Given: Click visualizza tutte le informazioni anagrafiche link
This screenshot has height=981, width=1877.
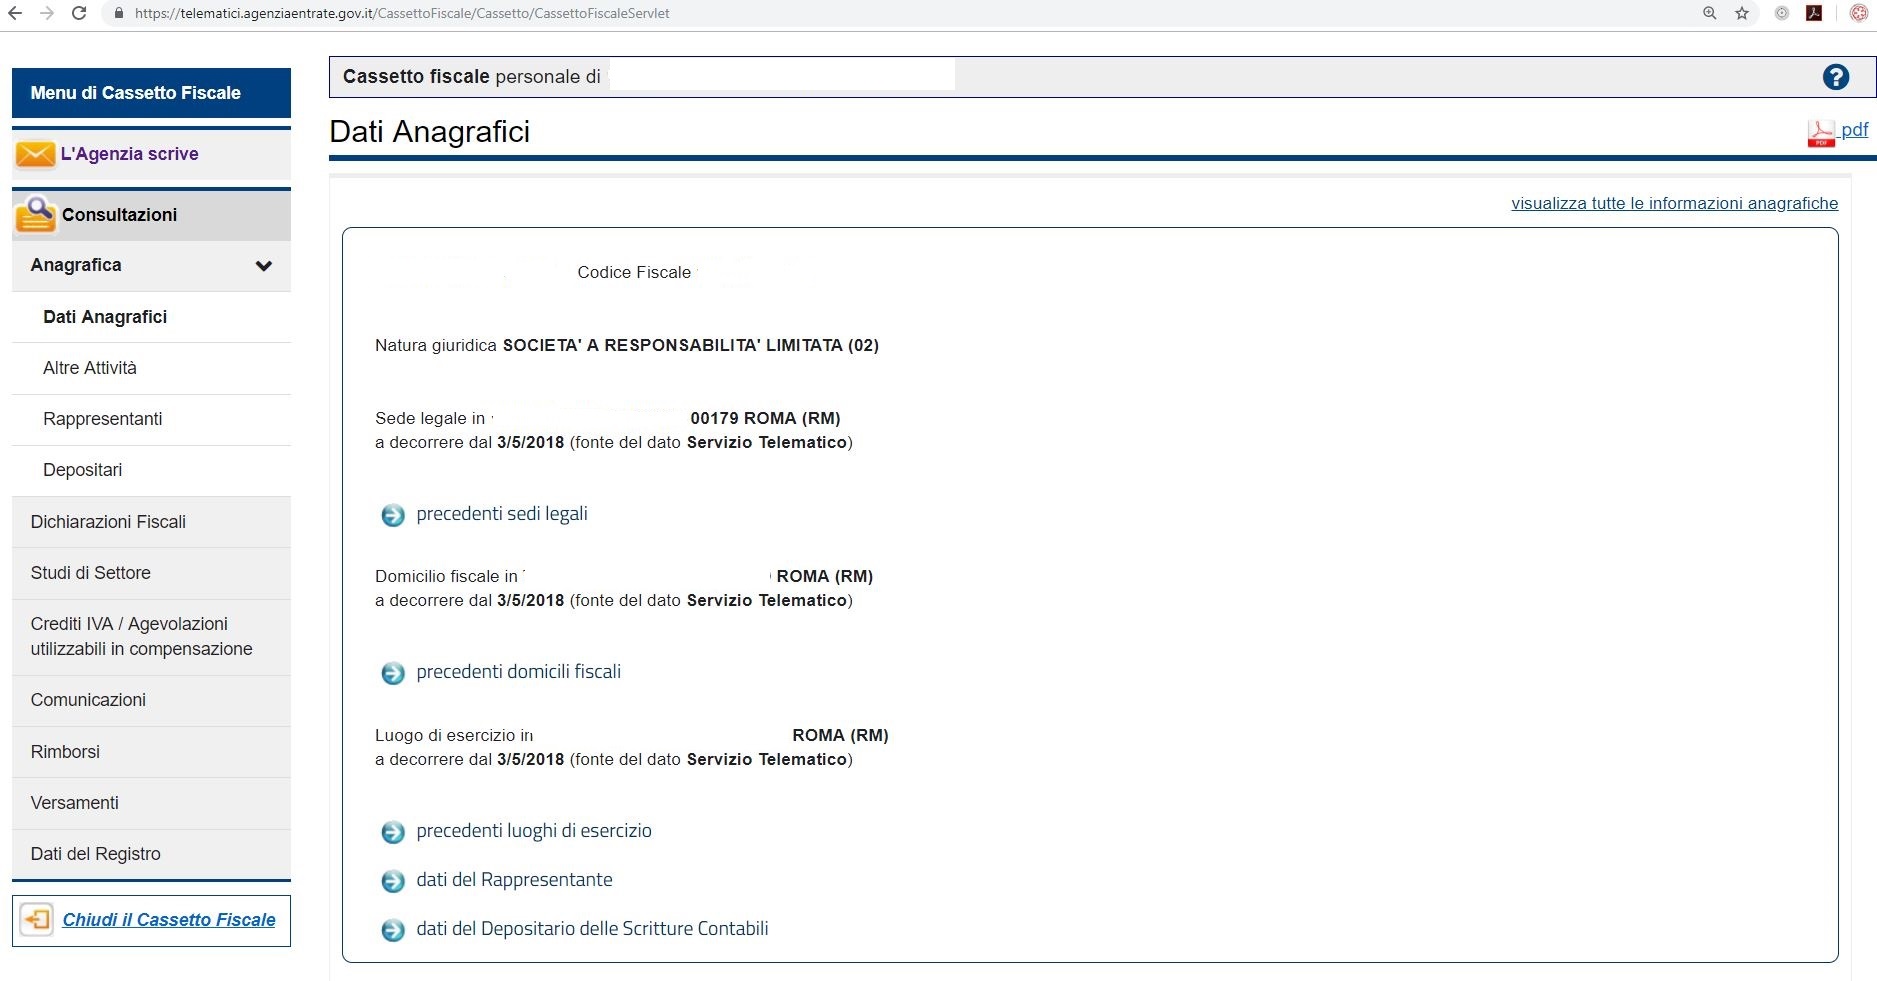Looking at the screenshot, I should [x=1674, y=203].
